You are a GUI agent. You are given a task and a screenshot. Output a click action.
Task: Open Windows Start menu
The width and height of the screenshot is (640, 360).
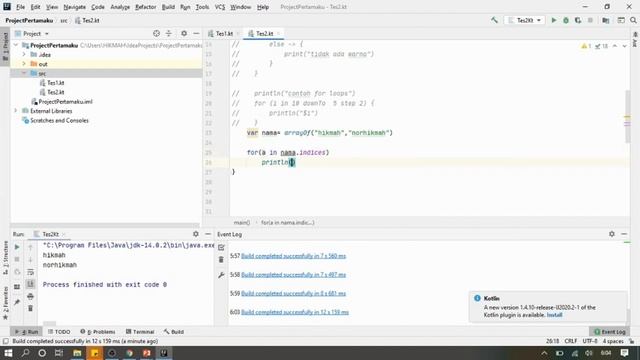(8, 353)
